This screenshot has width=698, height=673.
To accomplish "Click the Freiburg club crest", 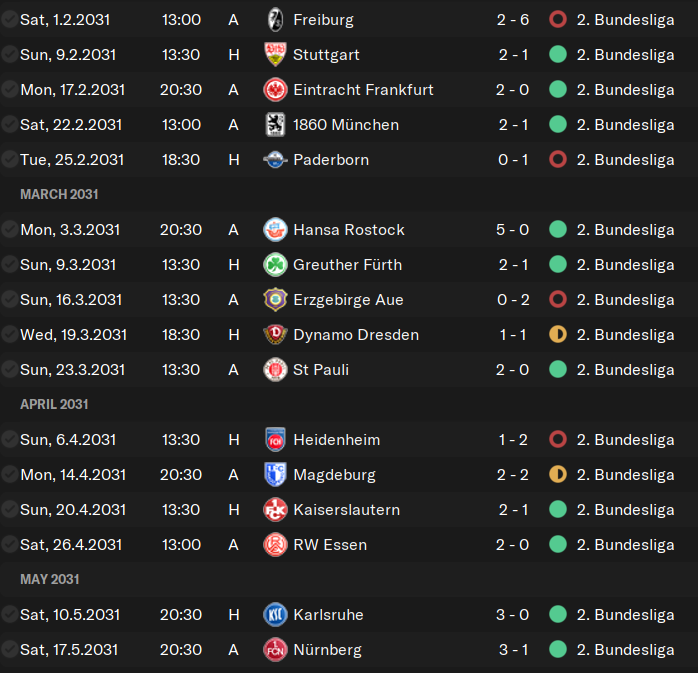I will click(276, 20).
